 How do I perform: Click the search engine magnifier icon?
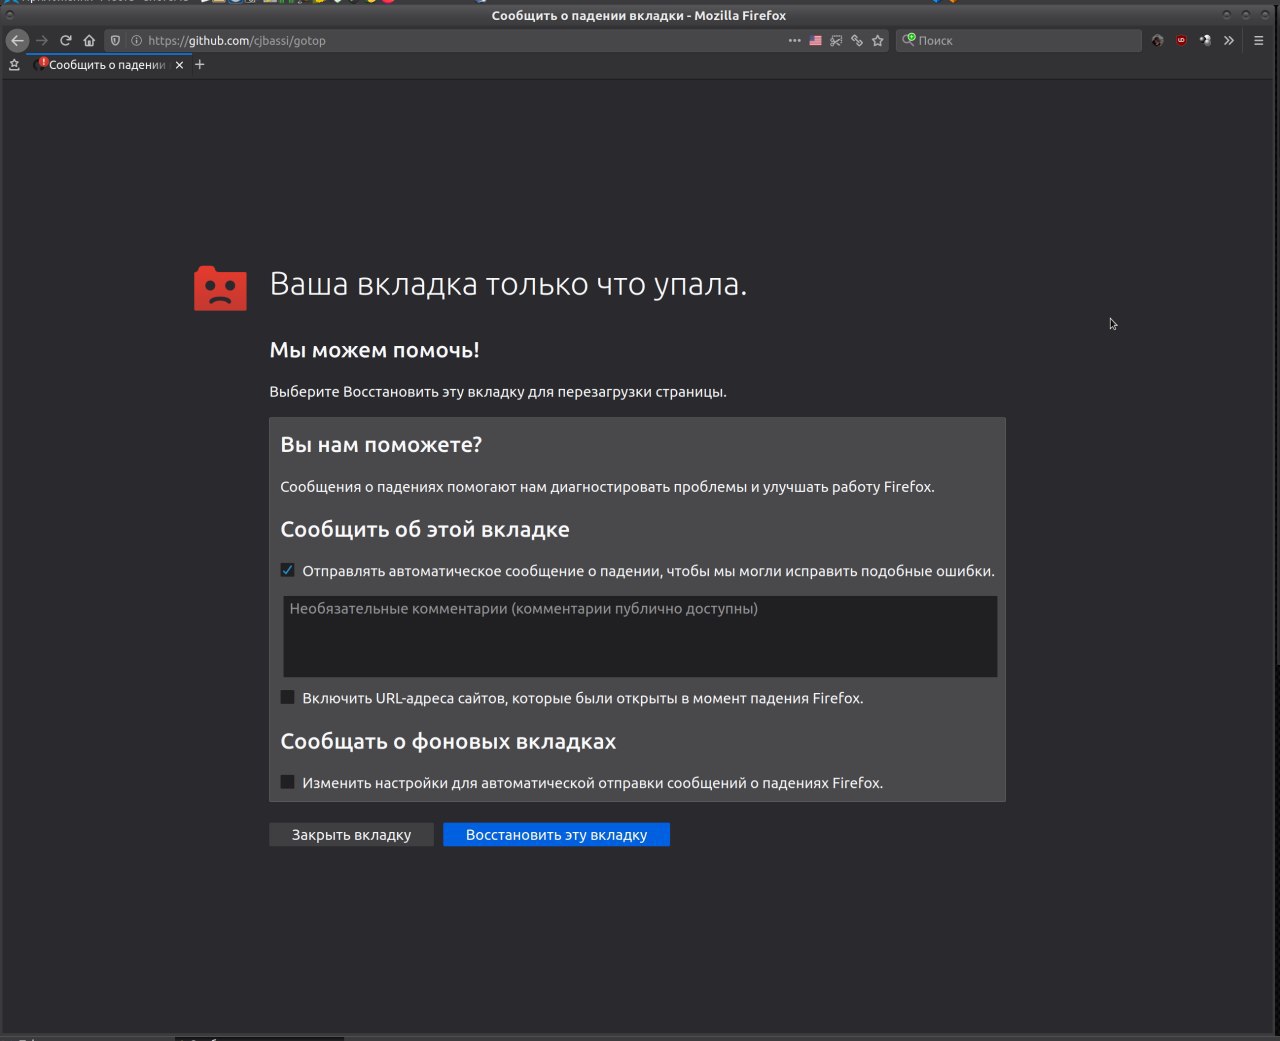pos(908,39)
